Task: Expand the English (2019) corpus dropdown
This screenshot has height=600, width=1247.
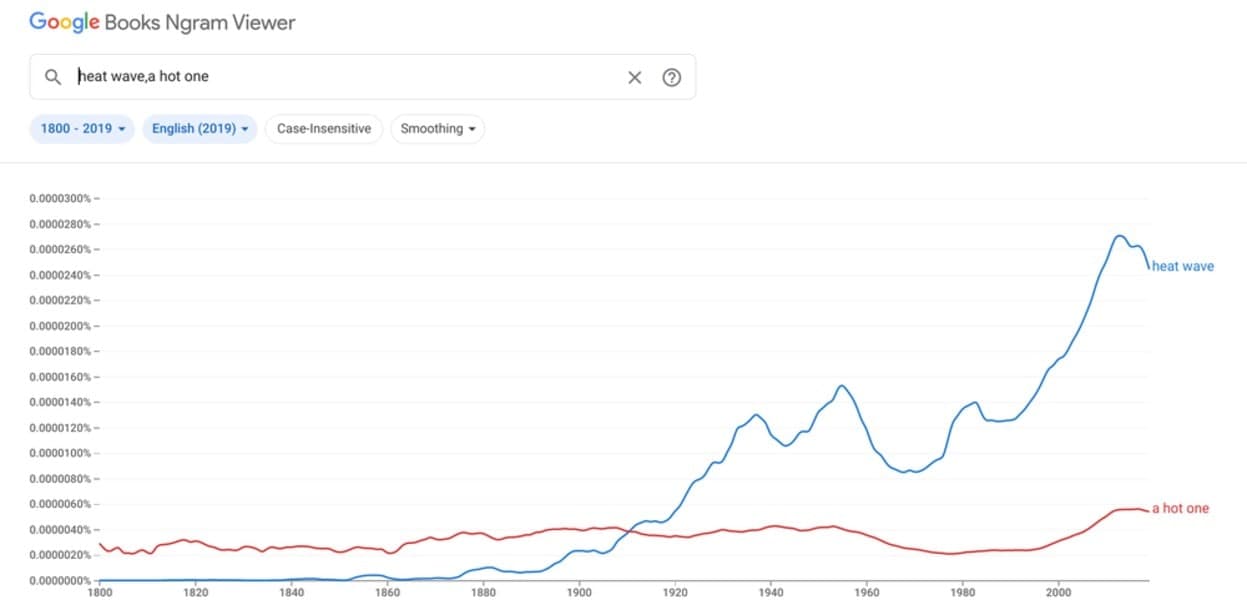Action: tap(200, 129)
